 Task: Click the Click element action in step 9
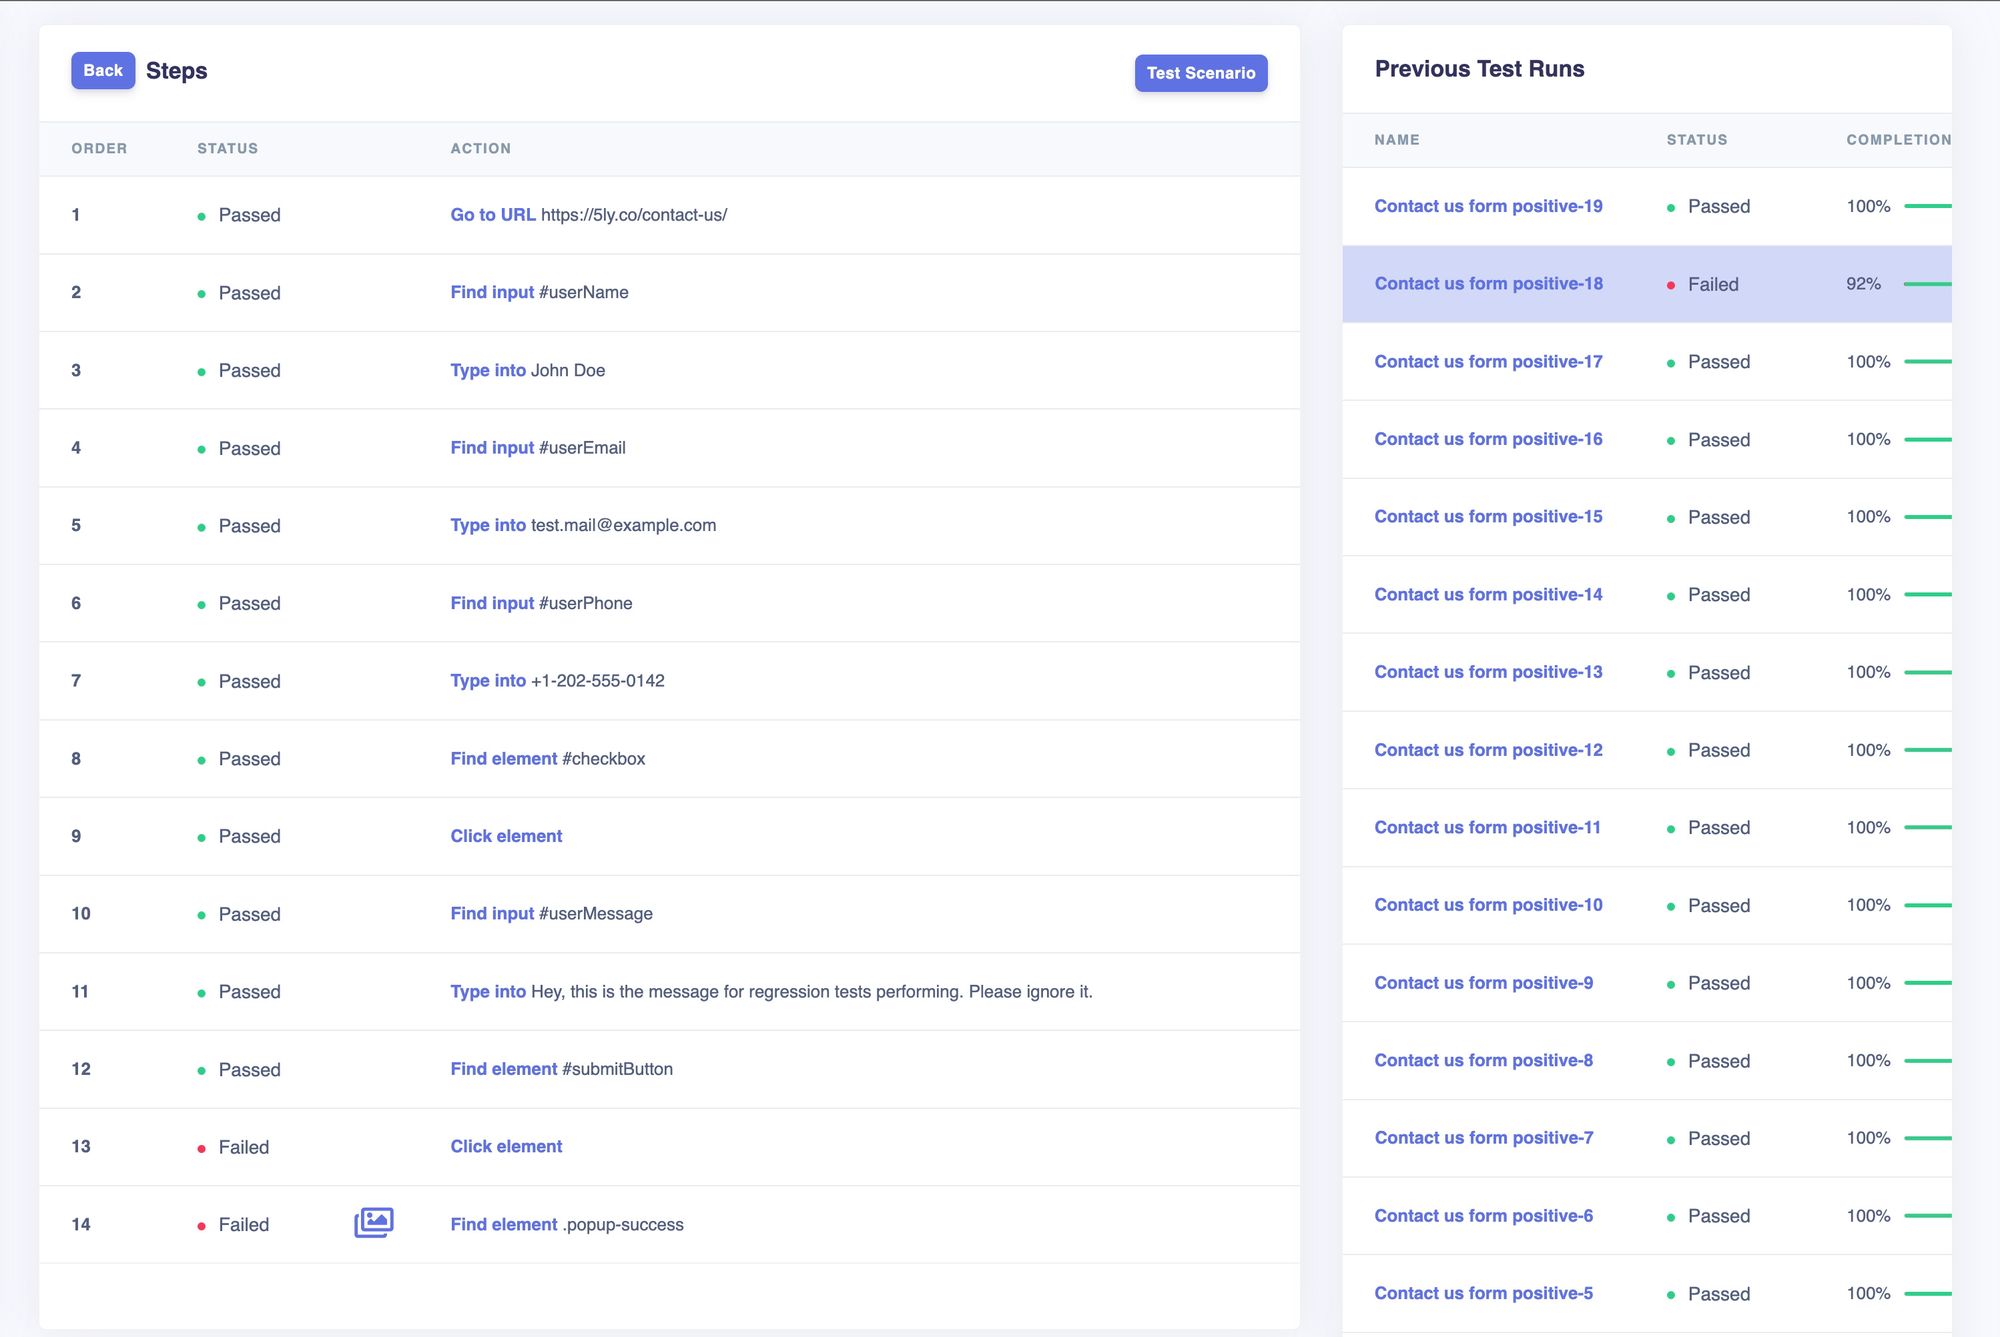tap(506, 836)
